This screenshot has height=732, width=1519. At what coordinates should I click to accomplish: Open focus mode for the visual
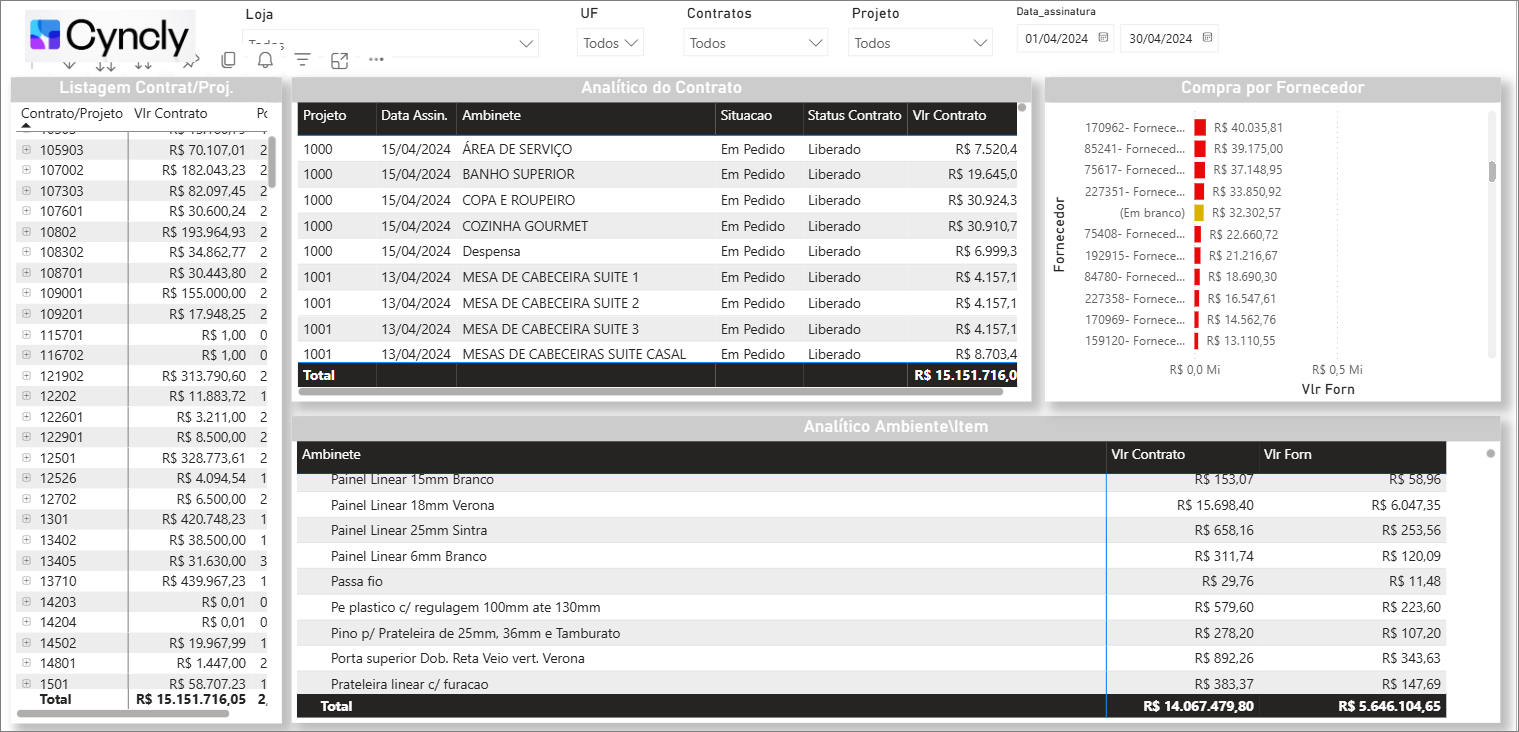click(x=339, y=60)
